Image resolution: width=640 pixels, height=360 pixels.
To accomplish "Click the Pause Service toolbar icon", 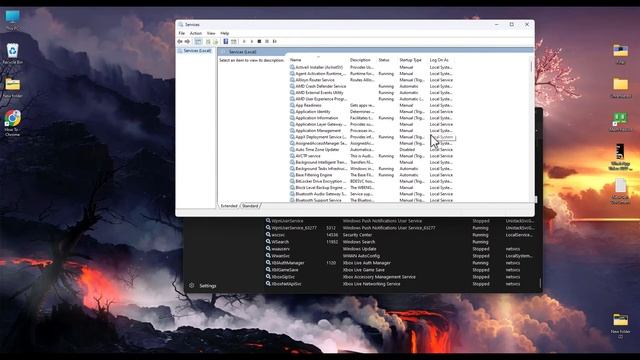I will click(267, 42).
